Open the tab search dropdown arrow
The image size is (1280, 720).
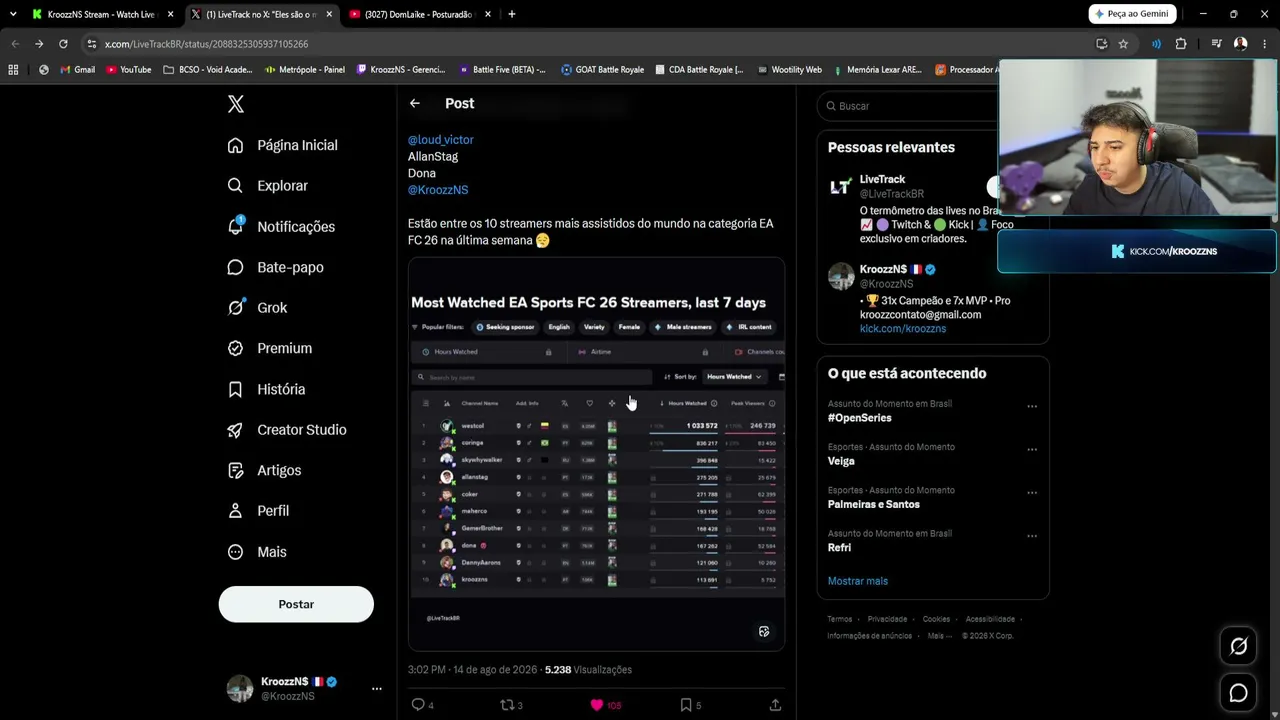tap(15, 14)
